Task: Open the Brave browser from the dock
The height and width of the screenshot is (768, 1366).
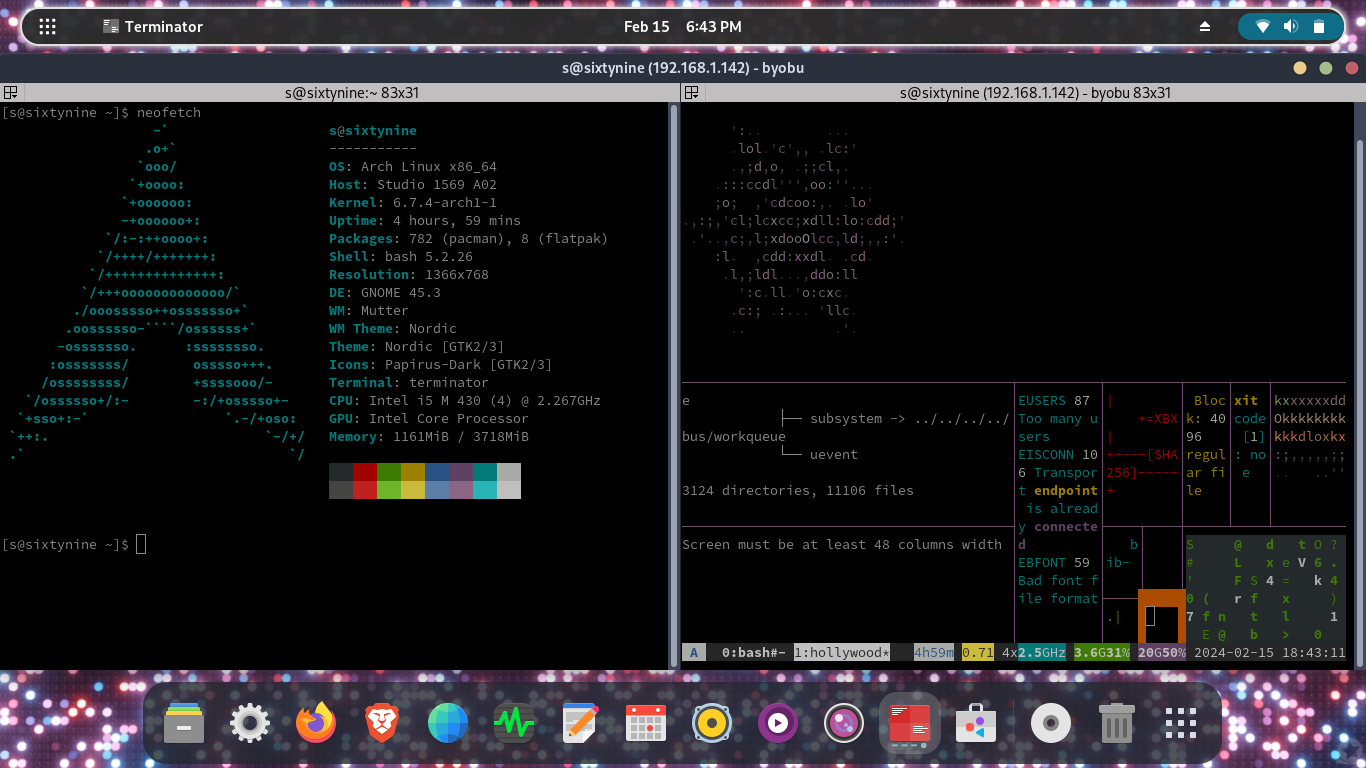Action: 381,722
